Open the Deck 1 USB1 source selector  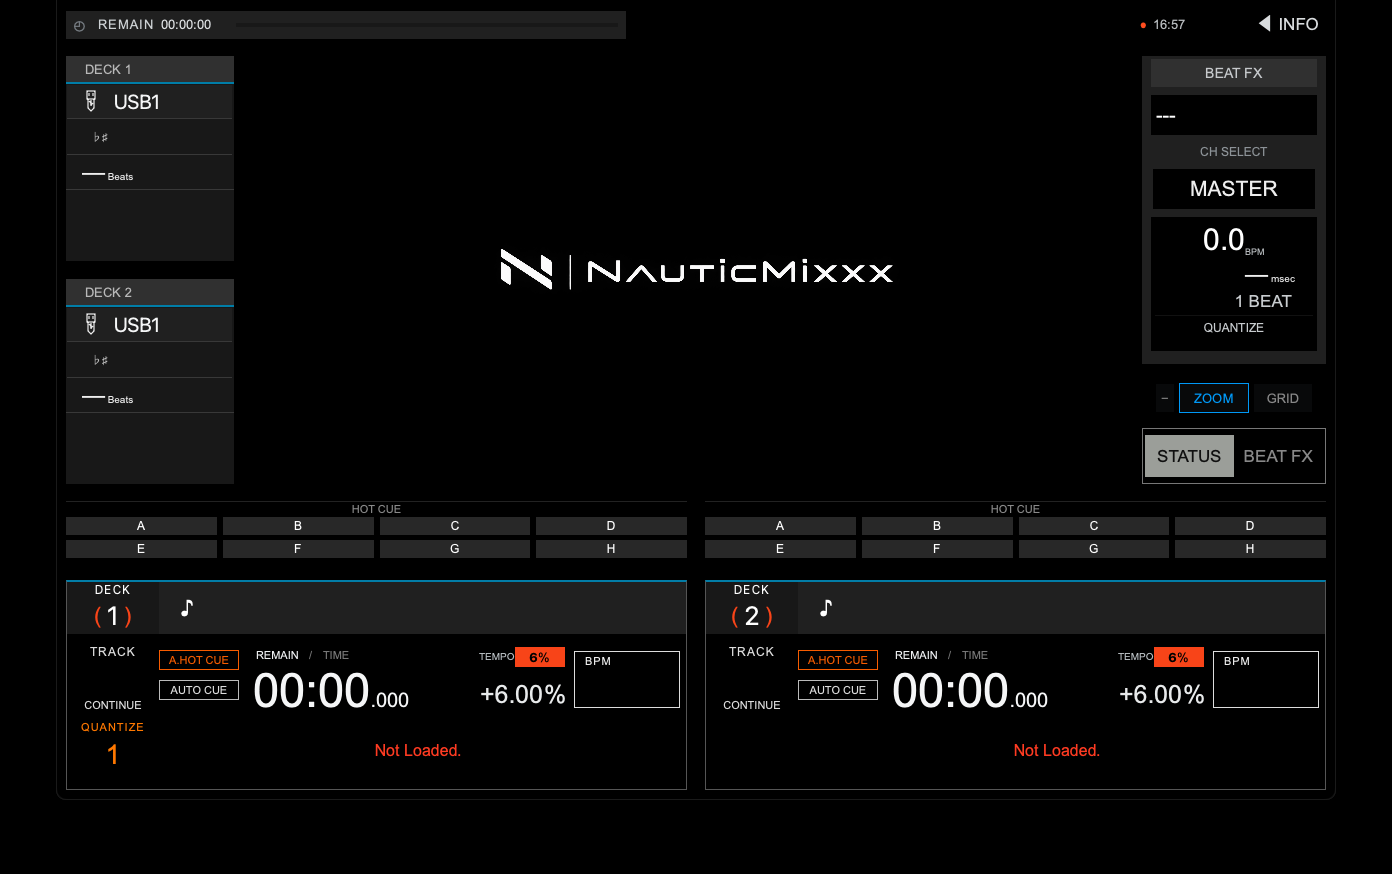(150, 101)
